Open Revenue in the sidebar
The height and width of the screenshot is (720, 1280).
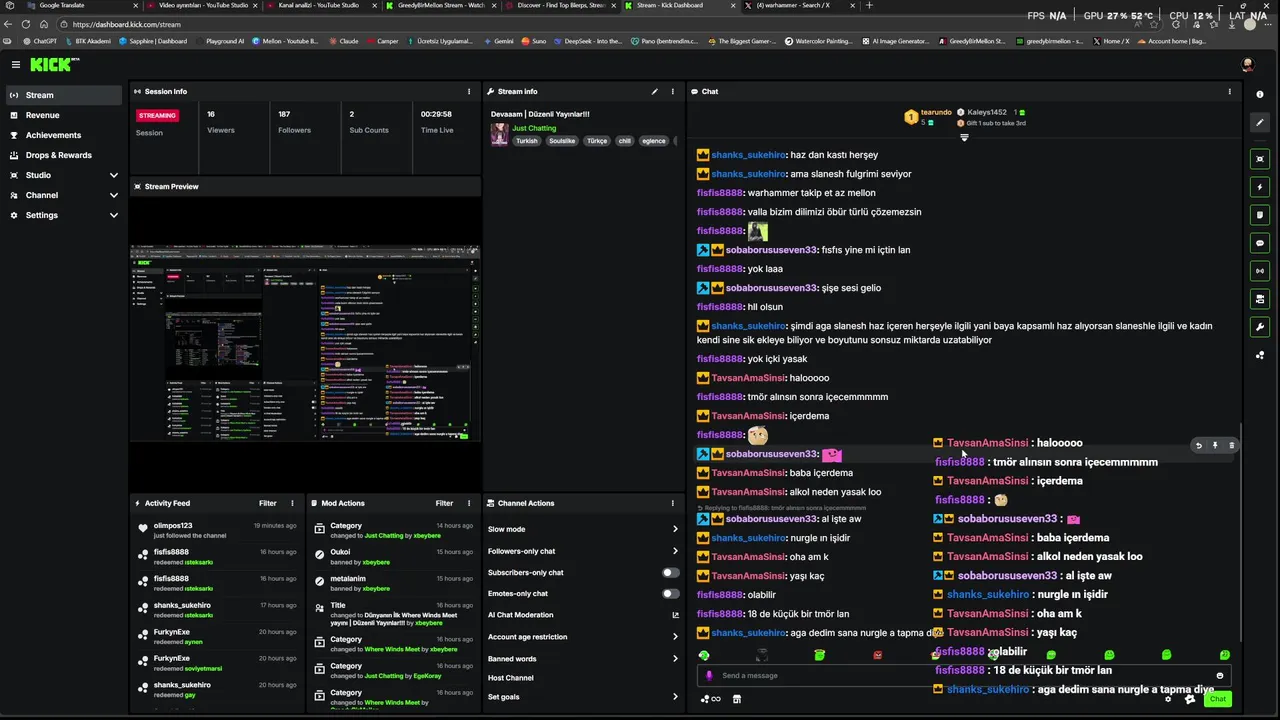(64, 115)
